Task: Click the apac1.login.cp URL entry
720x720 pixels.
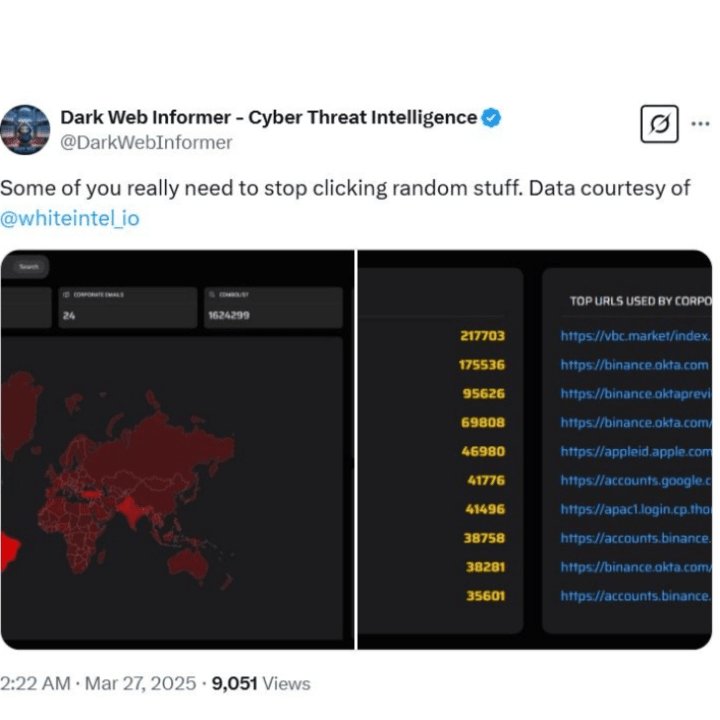Action: (x=635, y=509)
